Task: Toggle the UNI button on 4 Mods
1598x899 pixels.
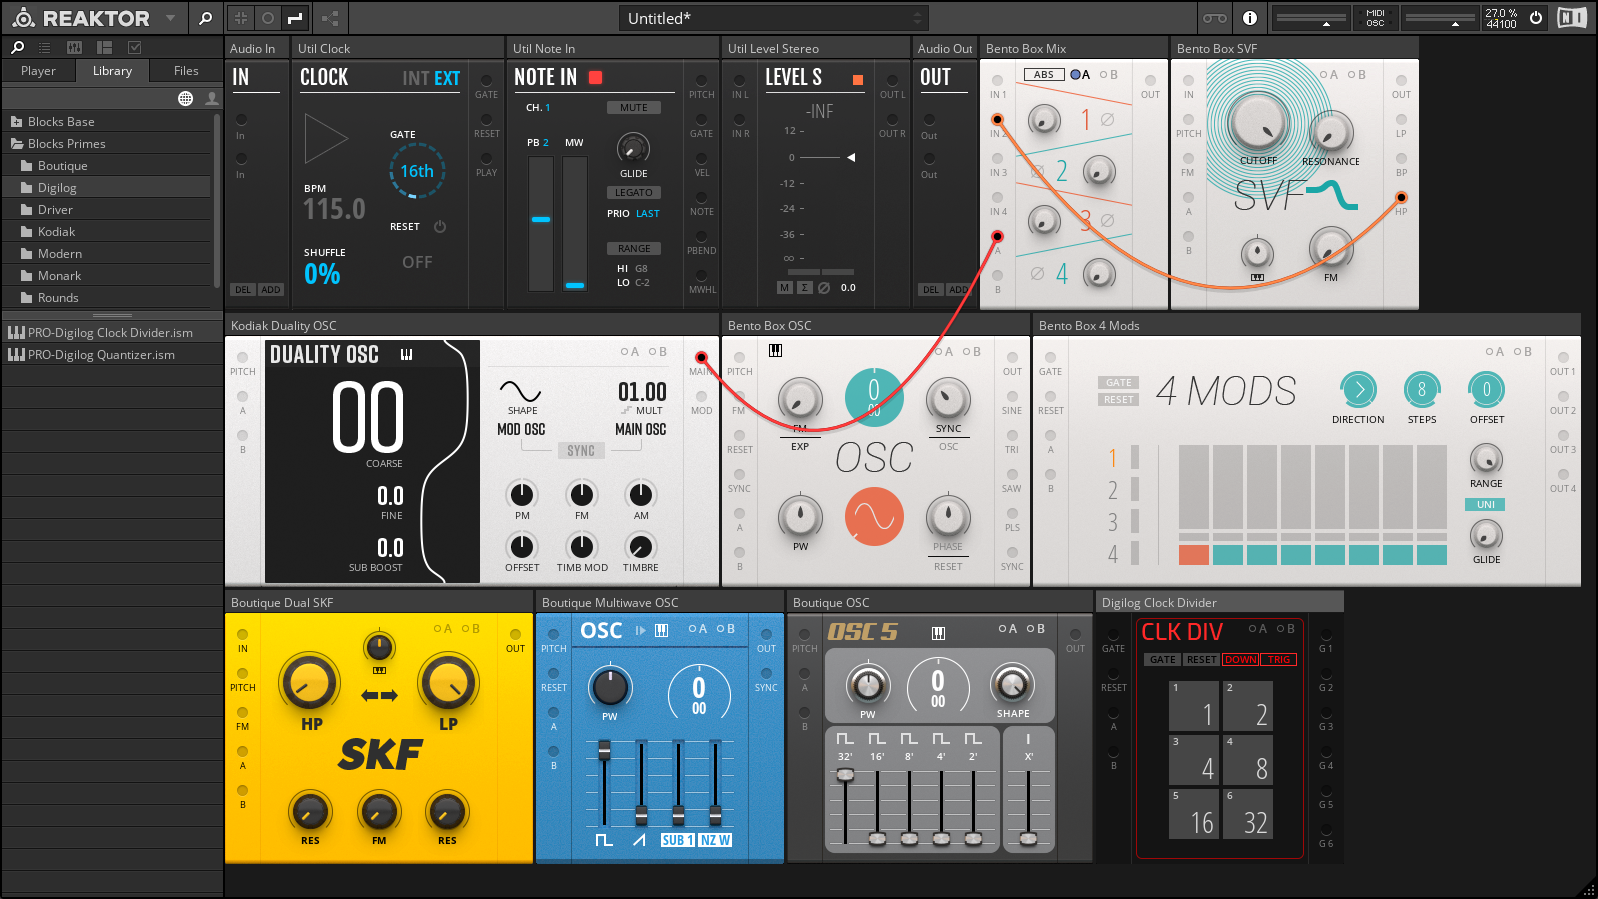Action: (1485, 505)
